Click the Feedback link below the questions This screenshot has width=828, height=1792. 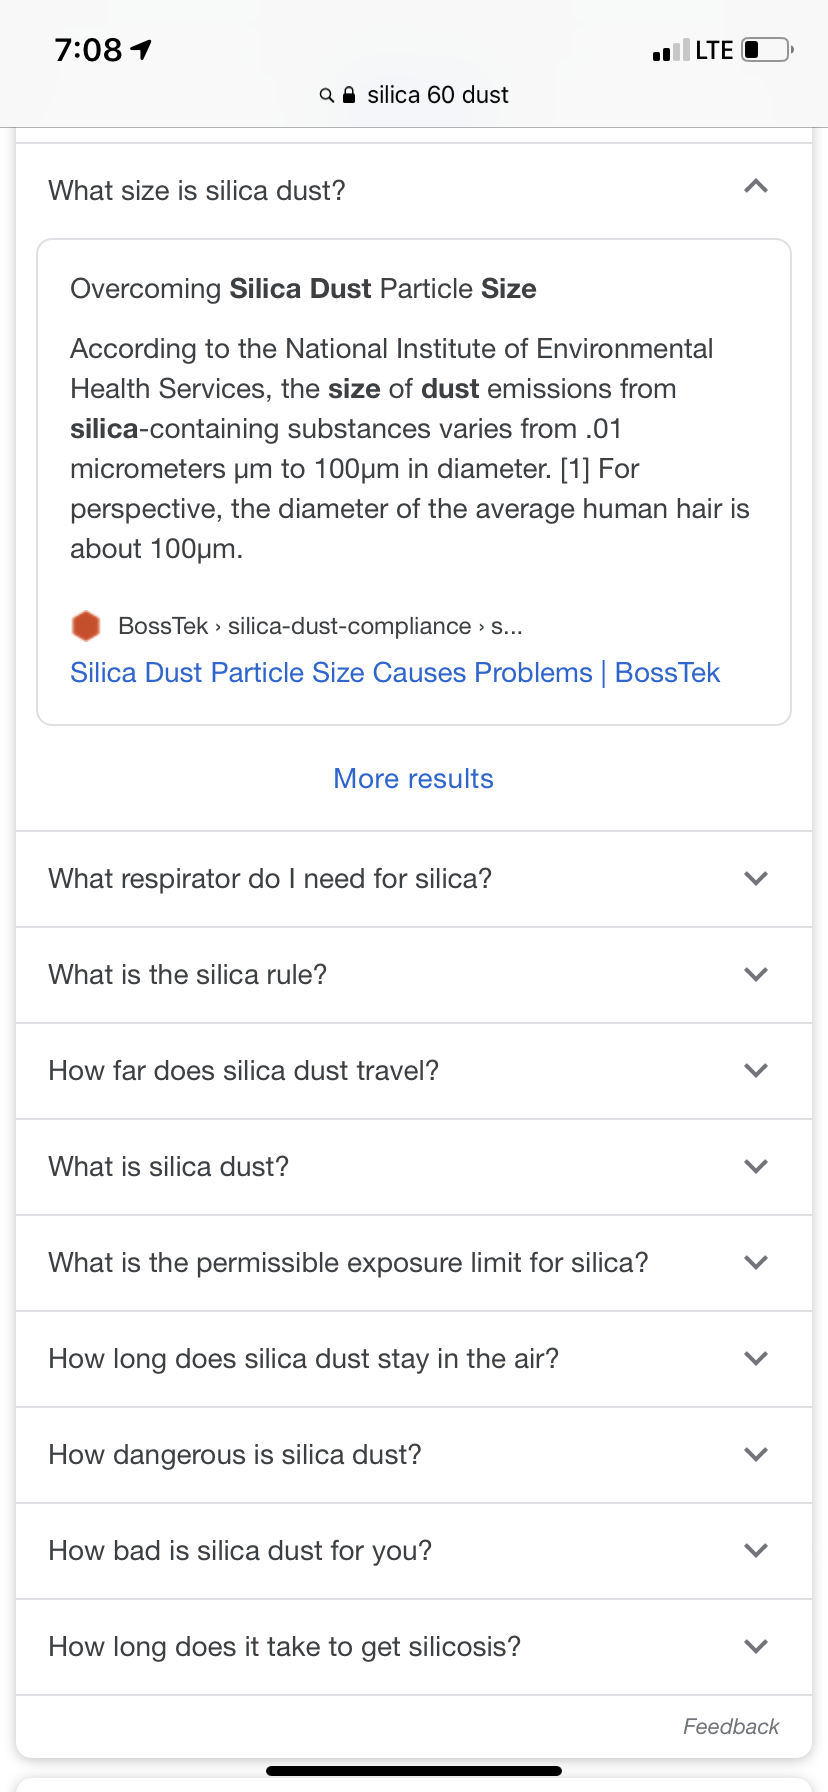[730, 1727]
